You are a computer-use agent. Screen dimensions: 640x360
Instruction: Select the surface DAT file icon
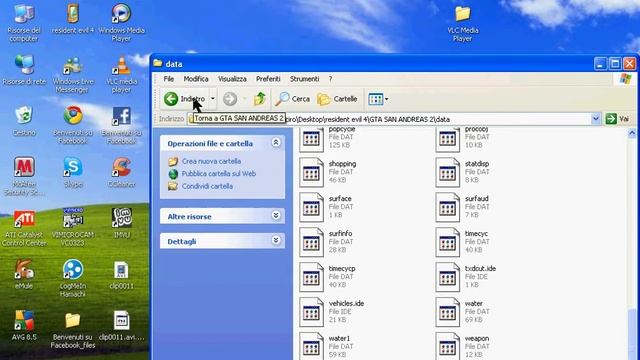(x=311, y=208)
